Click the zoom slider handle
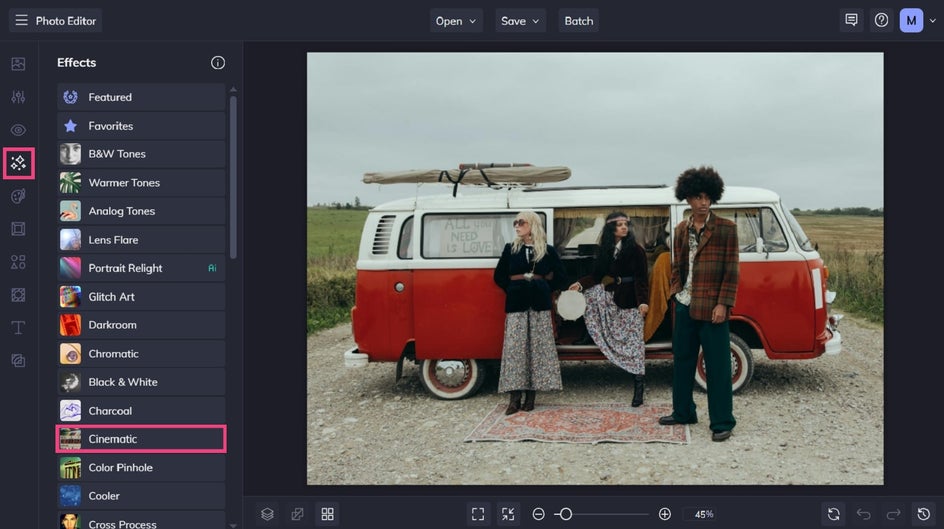The height and width of the screenshot is (529, 944). (566, 514)
